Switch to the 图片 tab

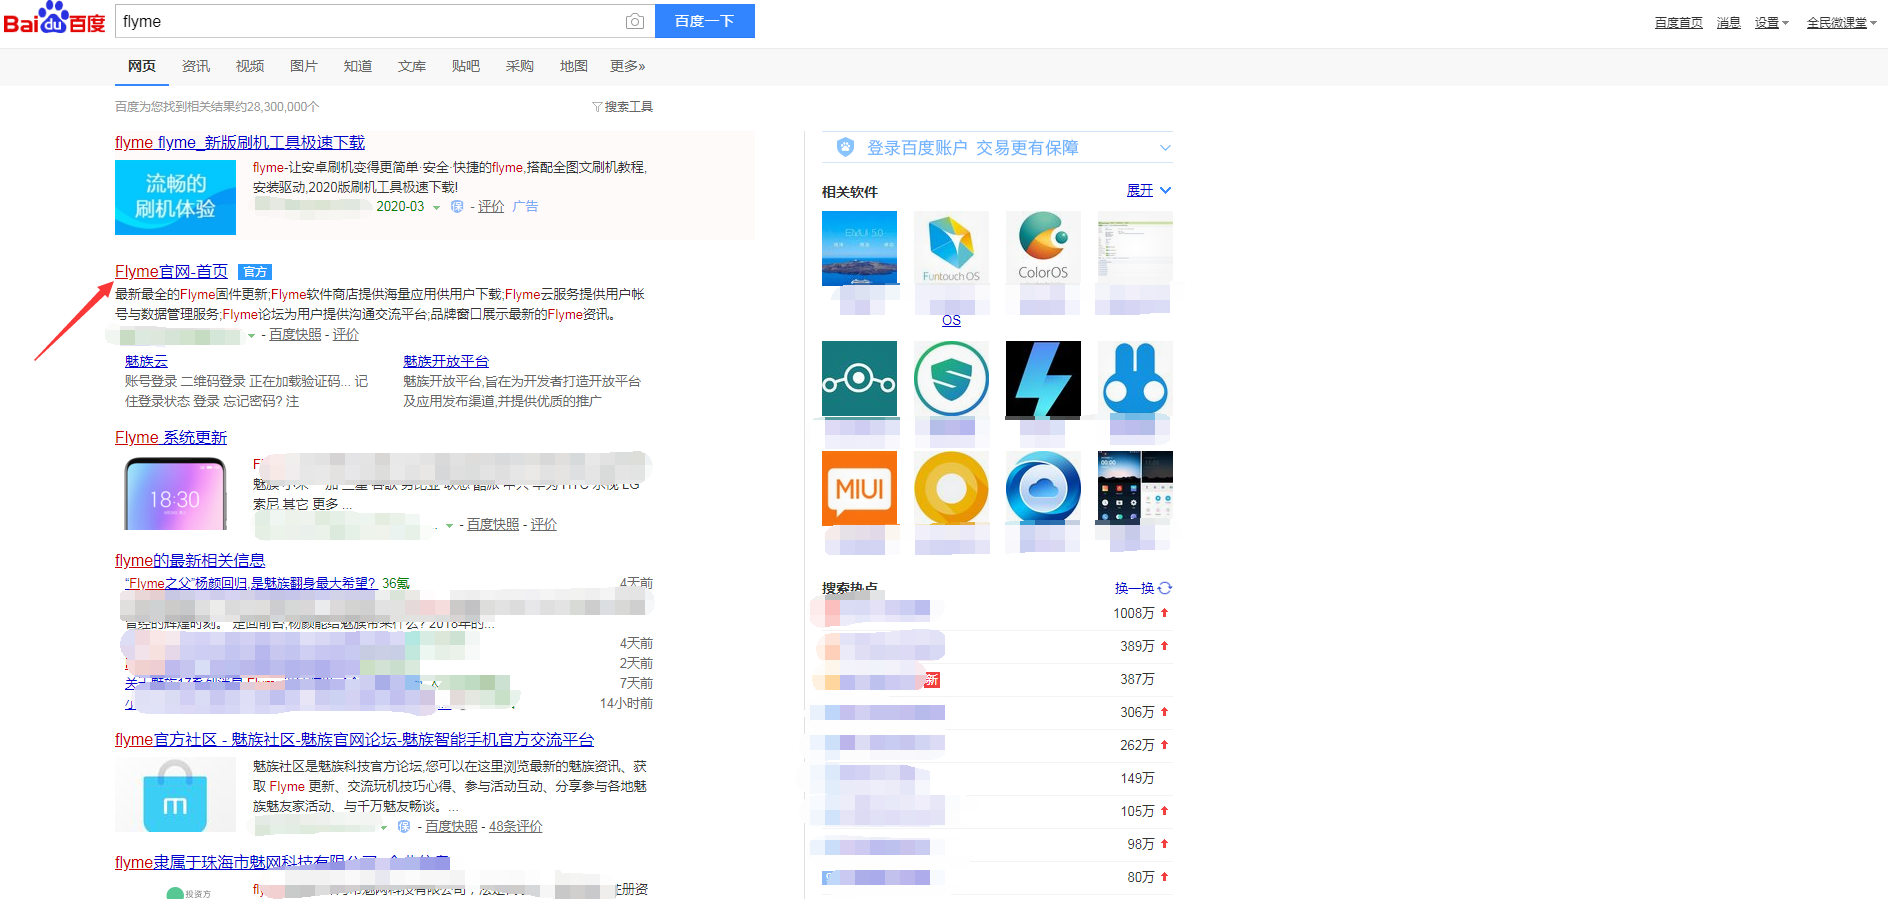(304, 66)
